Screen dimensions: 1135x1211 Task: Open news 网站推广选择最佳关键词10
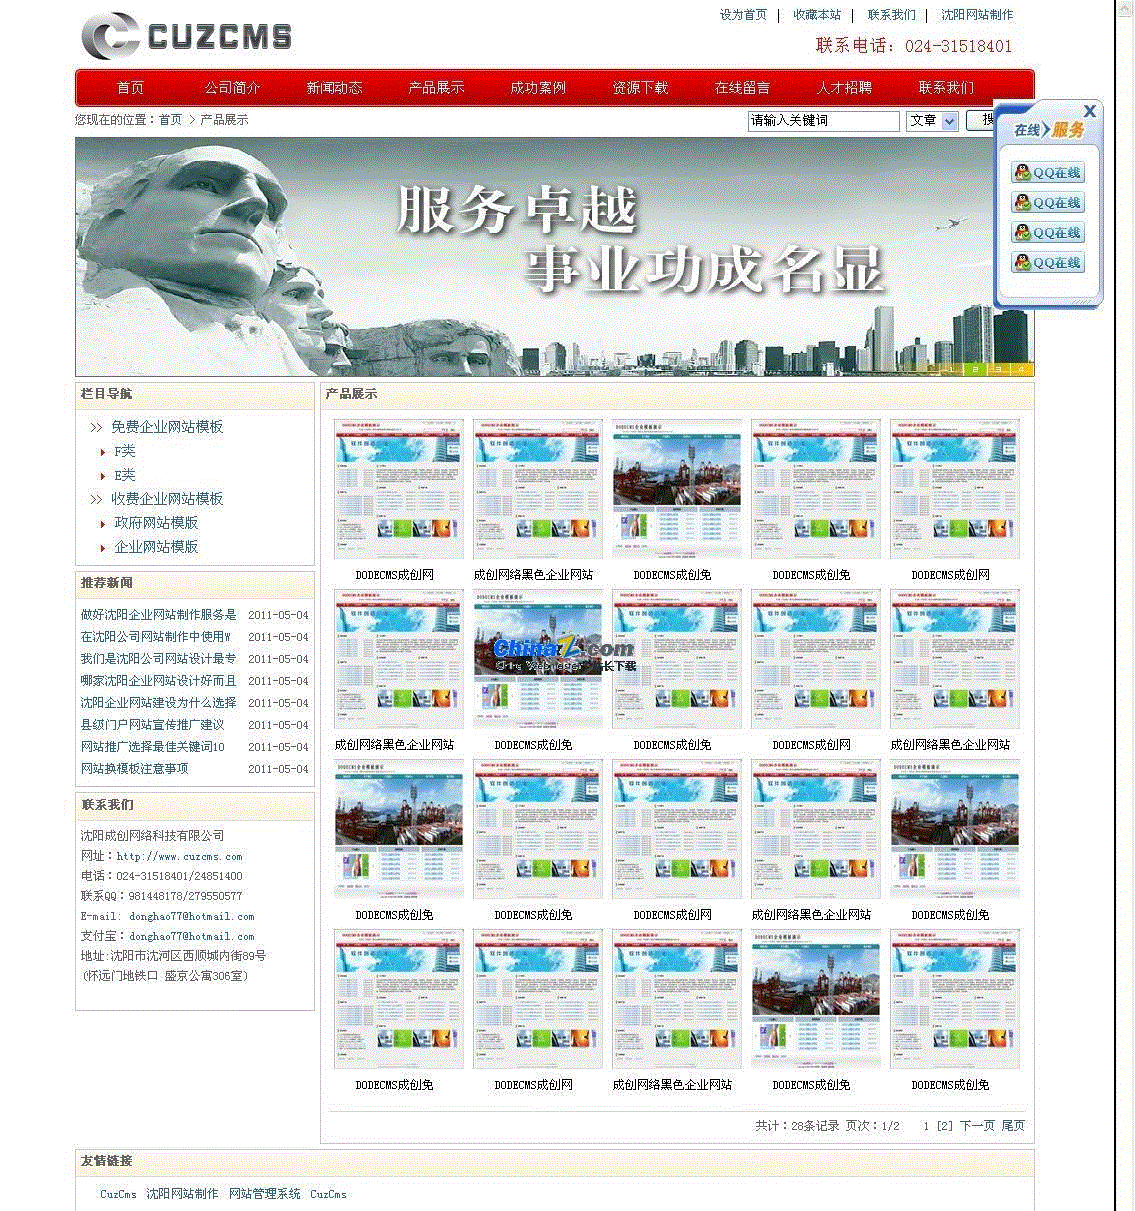tap(153, 747)
